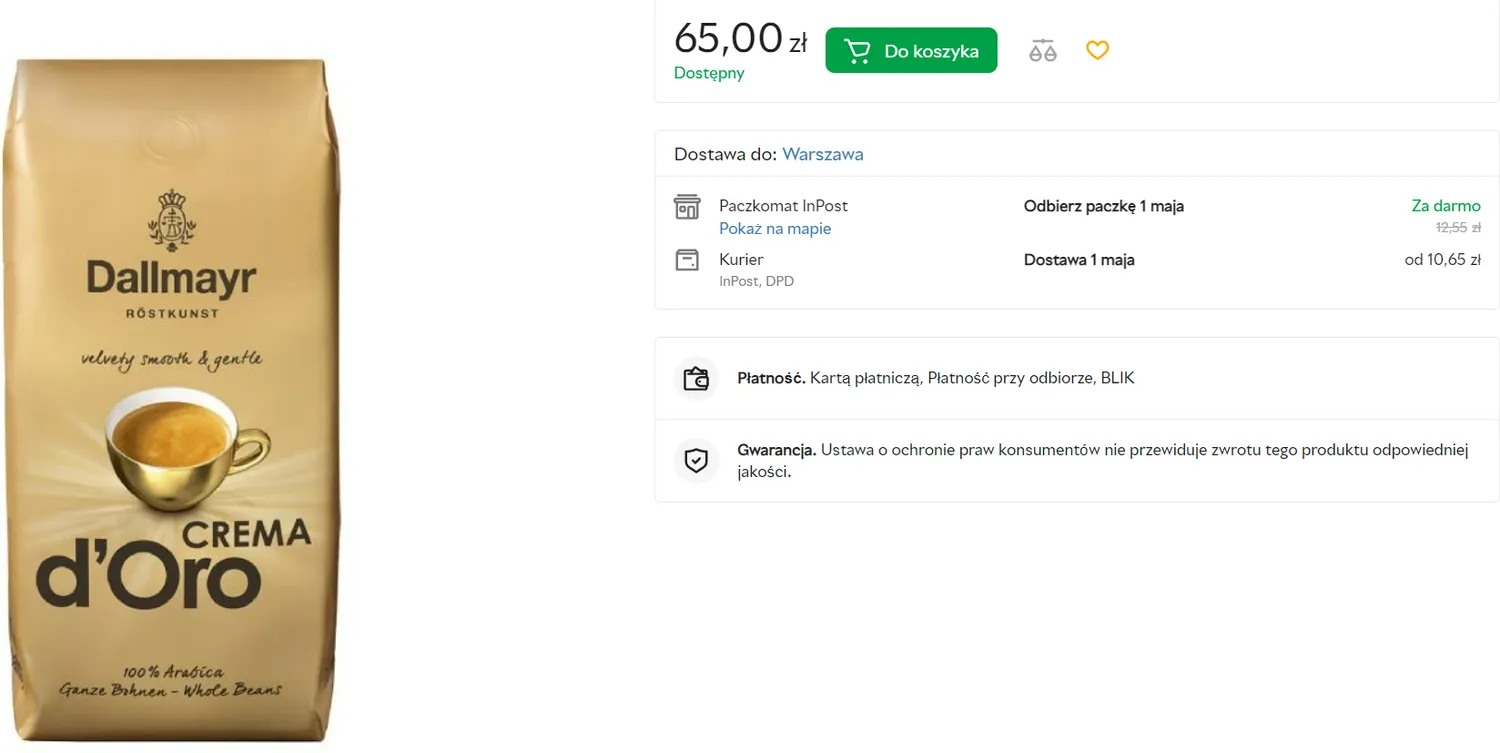Add the coffee to cart with Do koszyka
Viewport: 1500px width, 753px height.
pos(911,50)
